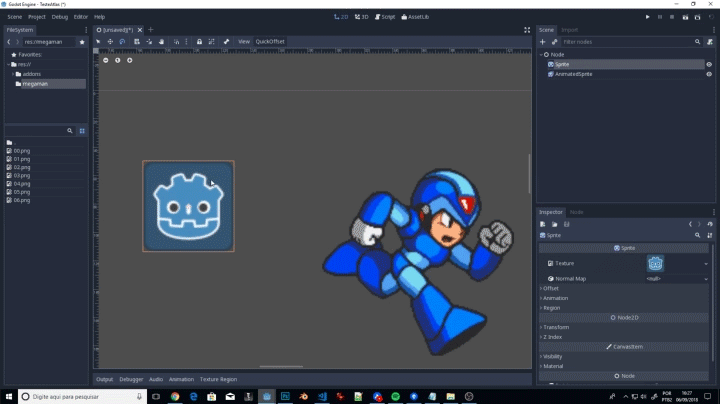Click the list-select tool in viewport toolbar
The image size is (720, 404).
click(137, 42)
